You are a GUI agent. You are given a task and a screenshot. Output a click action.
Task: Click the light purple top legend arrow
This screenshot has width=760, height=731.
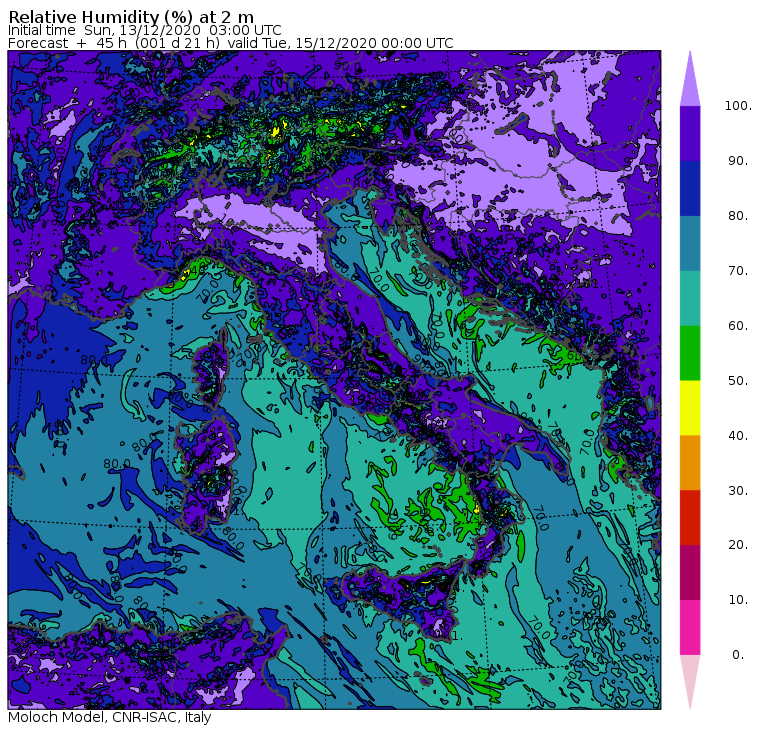click(x=690, y=82)
